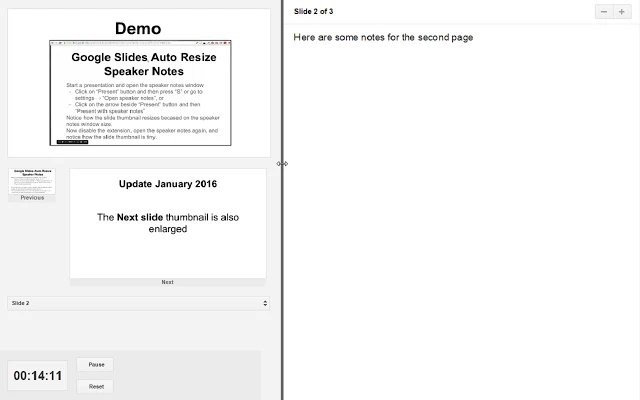The height and width of the screenshot is (400, 640).
Task: Reset the presentation timer
Action: click(x=96, y=387)
